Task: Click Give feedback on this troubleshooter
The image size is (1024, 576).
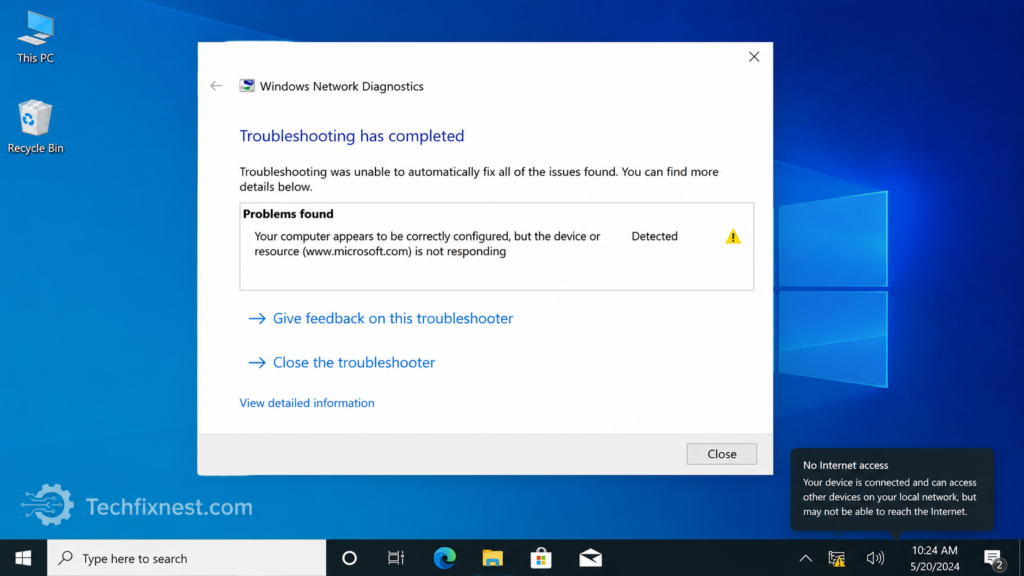Action: [x=381, y=318]
